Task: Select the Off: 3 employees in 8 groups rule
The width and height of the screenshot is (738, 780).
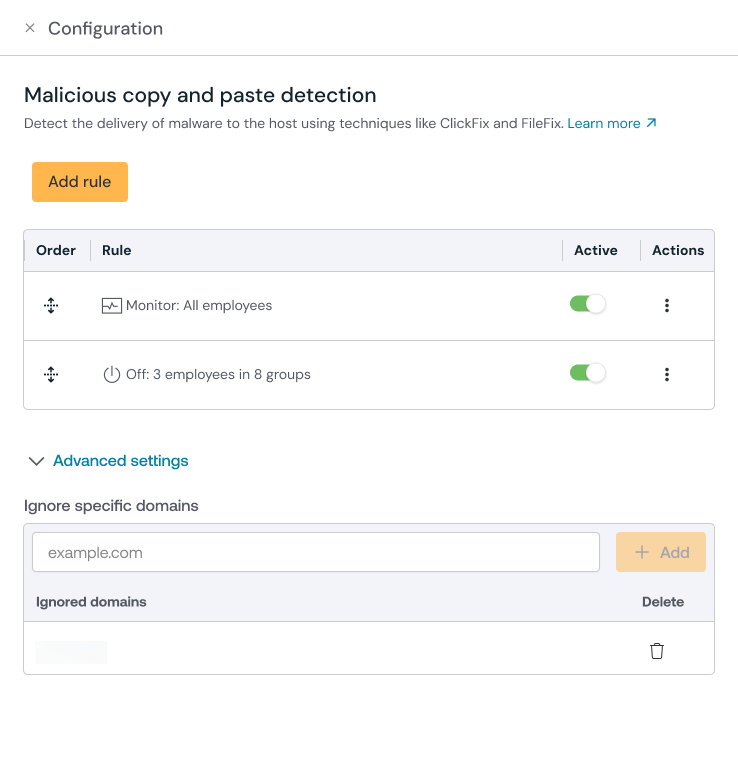Action: [x=218, y=375]
